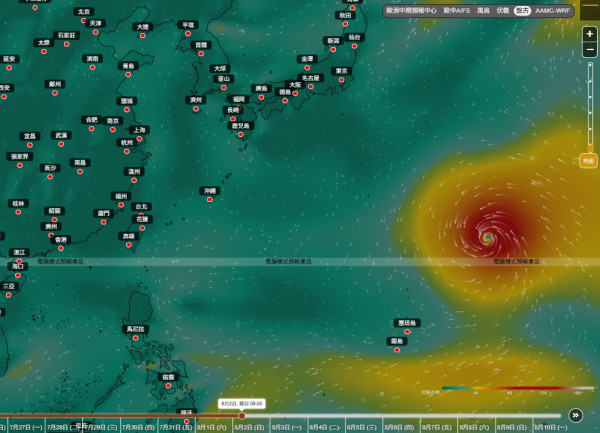Click the 鄭州 city label
Screen dimensions: 600x433
coord(55,84)
